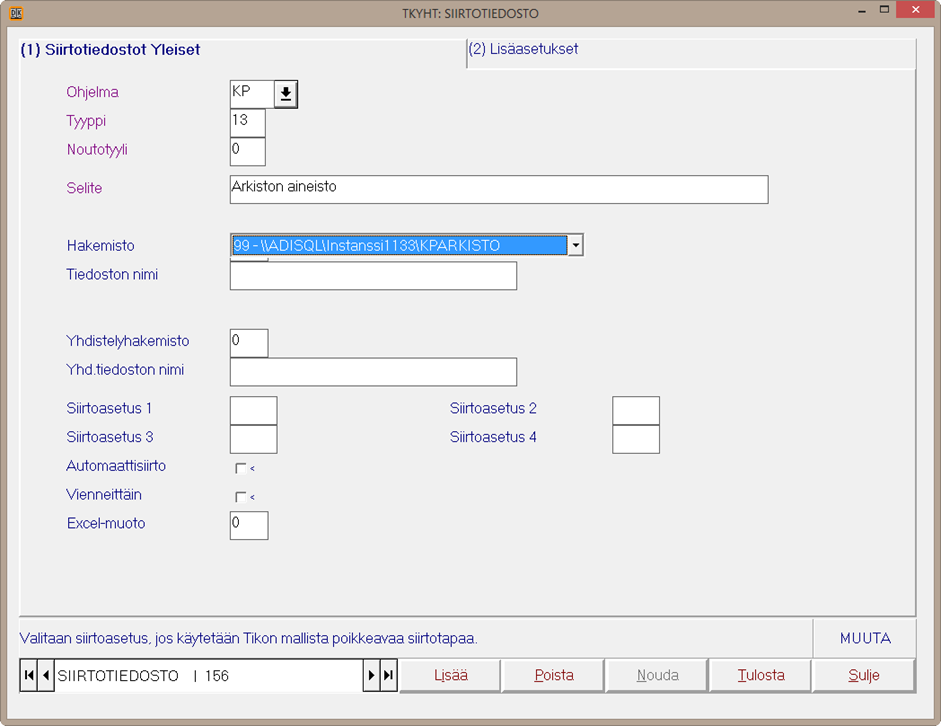
Task: Click the Siirtoasetus 4 field
Action: (636, 439)
